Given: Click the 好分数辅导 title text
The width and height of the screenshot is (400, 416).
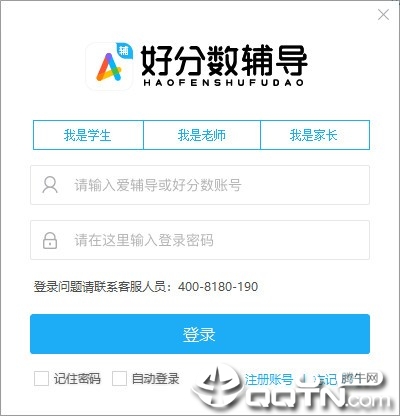Looking at the screenshot, I should [224, 61].
